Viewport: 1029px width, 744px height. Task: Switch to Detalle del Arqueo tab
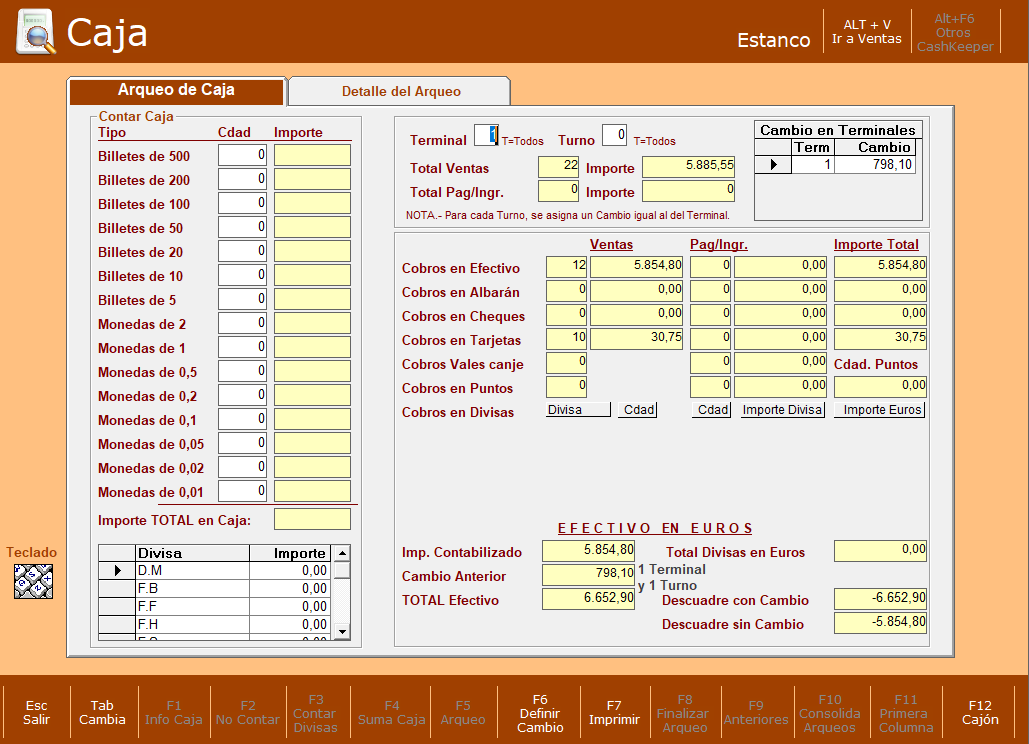[x=400, y=91]
